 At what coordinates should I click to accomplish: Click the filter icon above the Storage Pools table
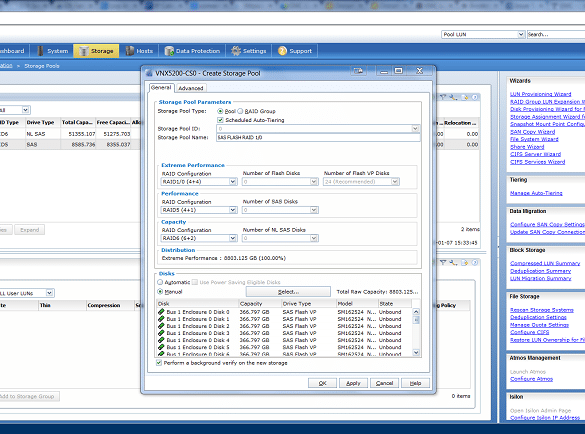pos(442,97)
